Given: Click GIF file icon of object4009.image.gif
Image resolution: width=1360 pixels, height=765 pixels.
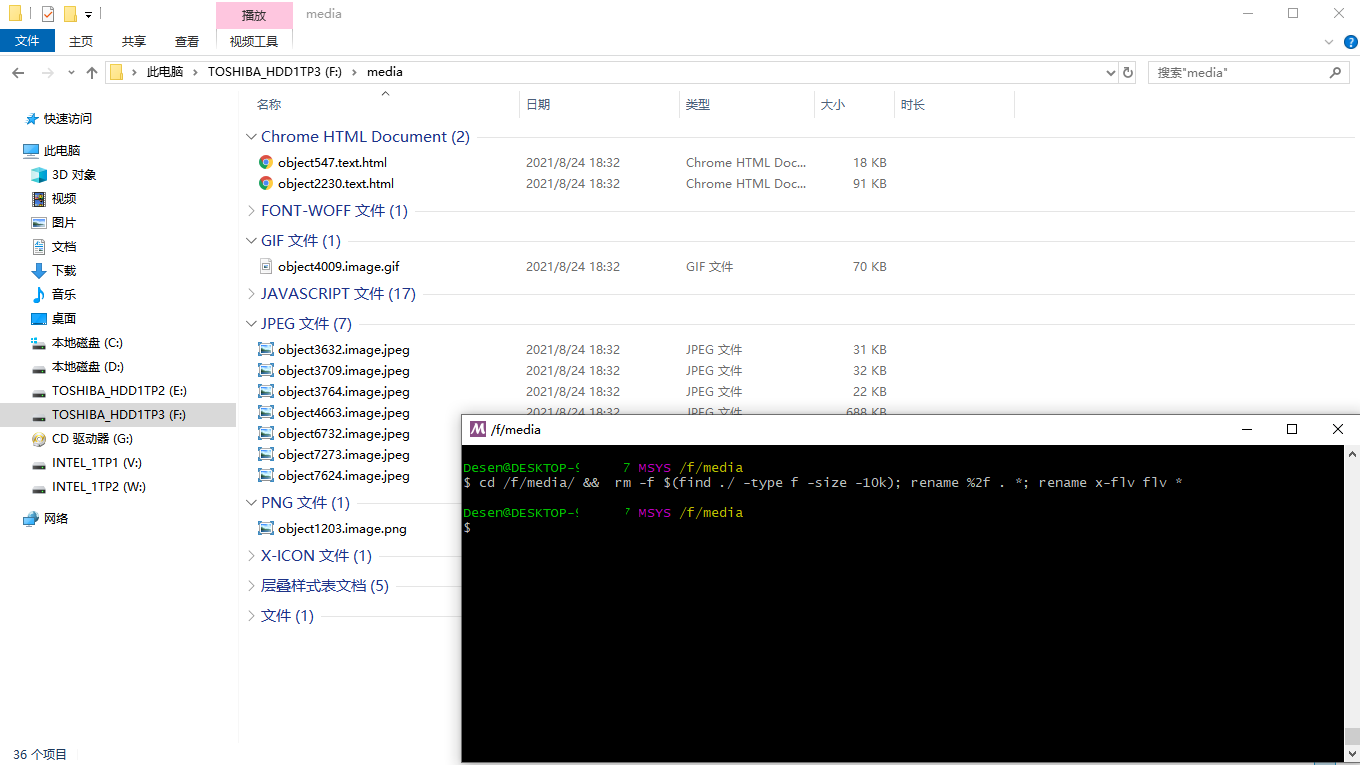Looking at the screenshot, I should (x=266, y=266).
